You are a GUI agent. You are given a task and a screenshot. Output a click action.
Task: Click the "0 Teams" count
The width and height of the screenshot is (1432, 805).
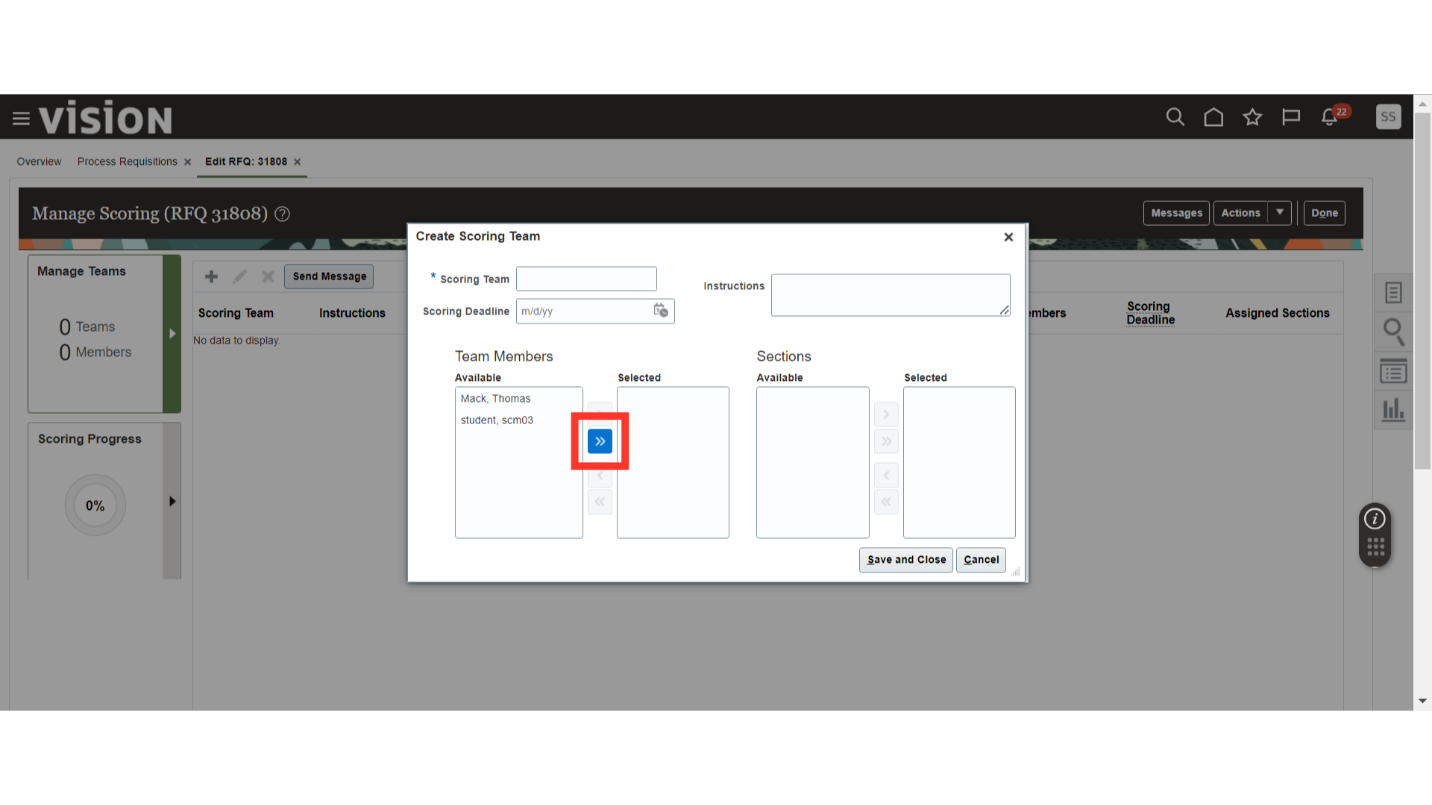click(x=87, y=327)
